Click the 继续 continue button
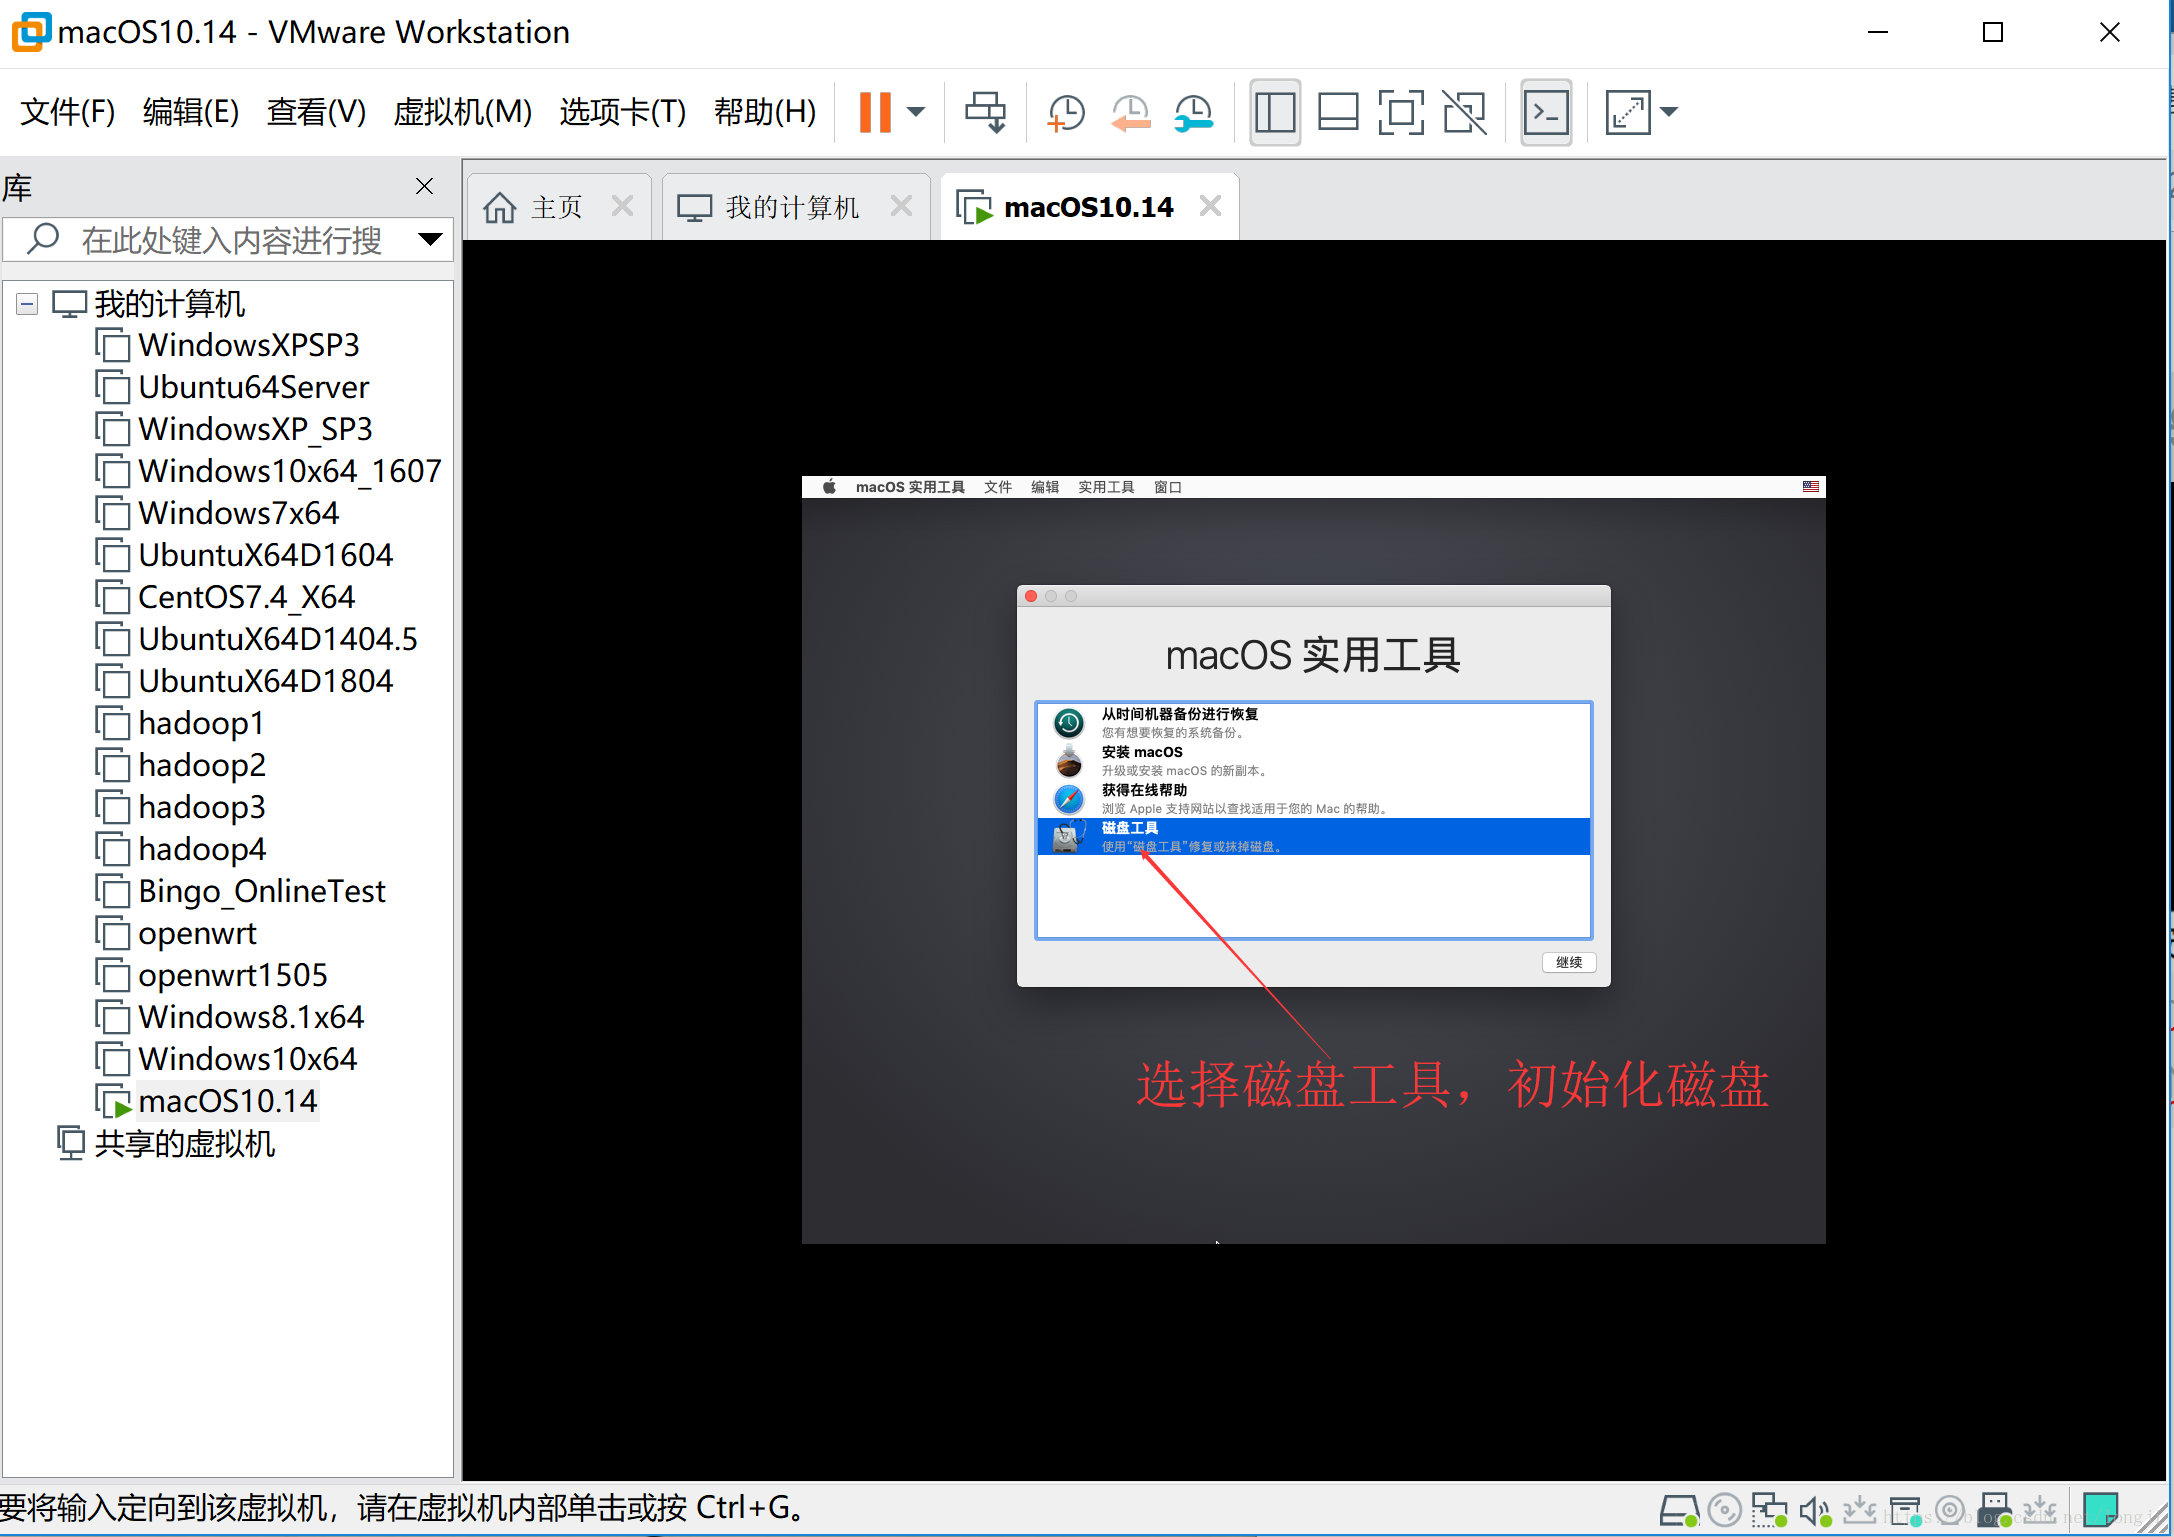 coord(1569,962)
